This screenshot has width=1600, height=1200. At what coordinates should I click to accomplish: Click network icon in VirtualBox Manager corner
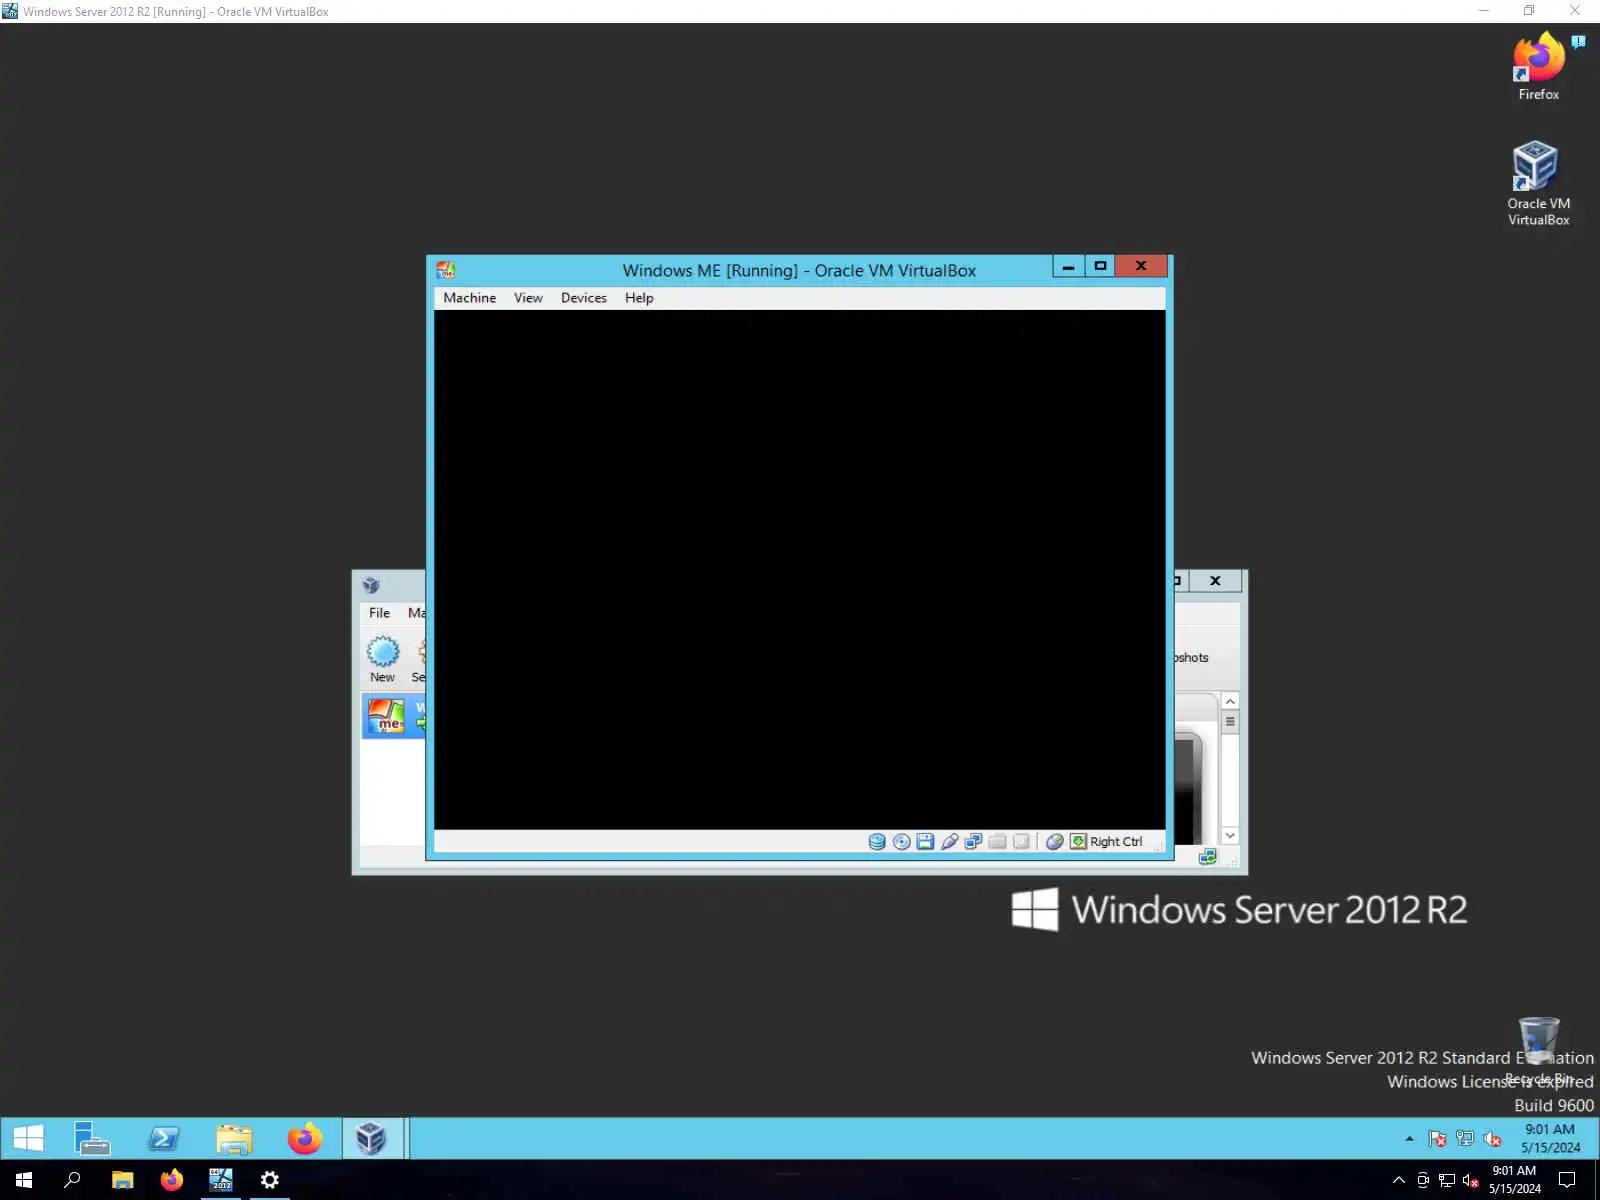pos(1208,857)
